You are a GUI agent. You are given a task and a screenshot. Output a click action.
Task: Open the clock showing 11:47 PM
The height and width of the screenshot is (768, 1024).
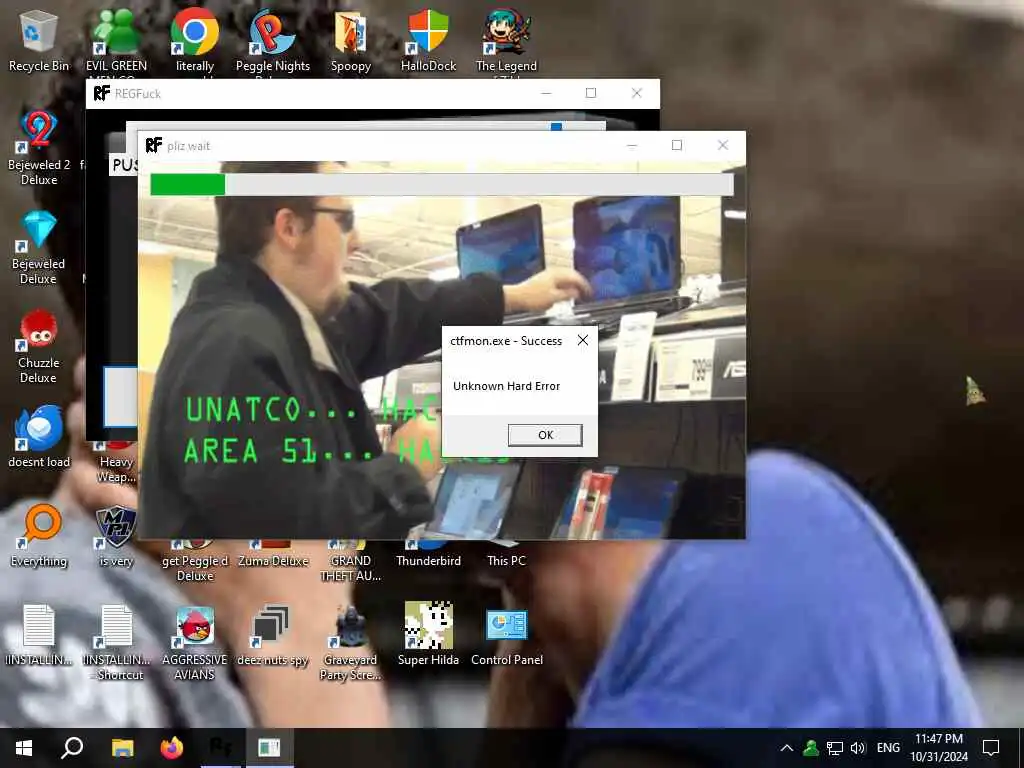(939, 748)
